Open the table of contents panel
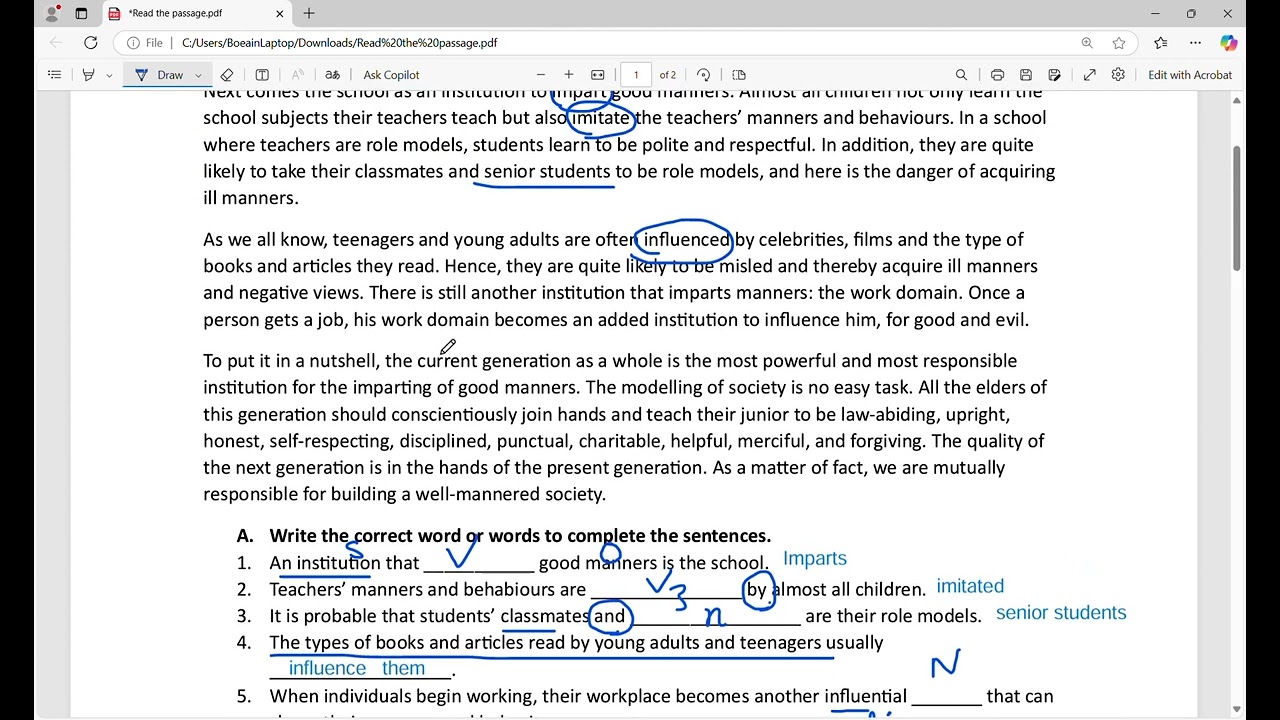The width and height of the screenshot is (1280, 720). [54, 75]
